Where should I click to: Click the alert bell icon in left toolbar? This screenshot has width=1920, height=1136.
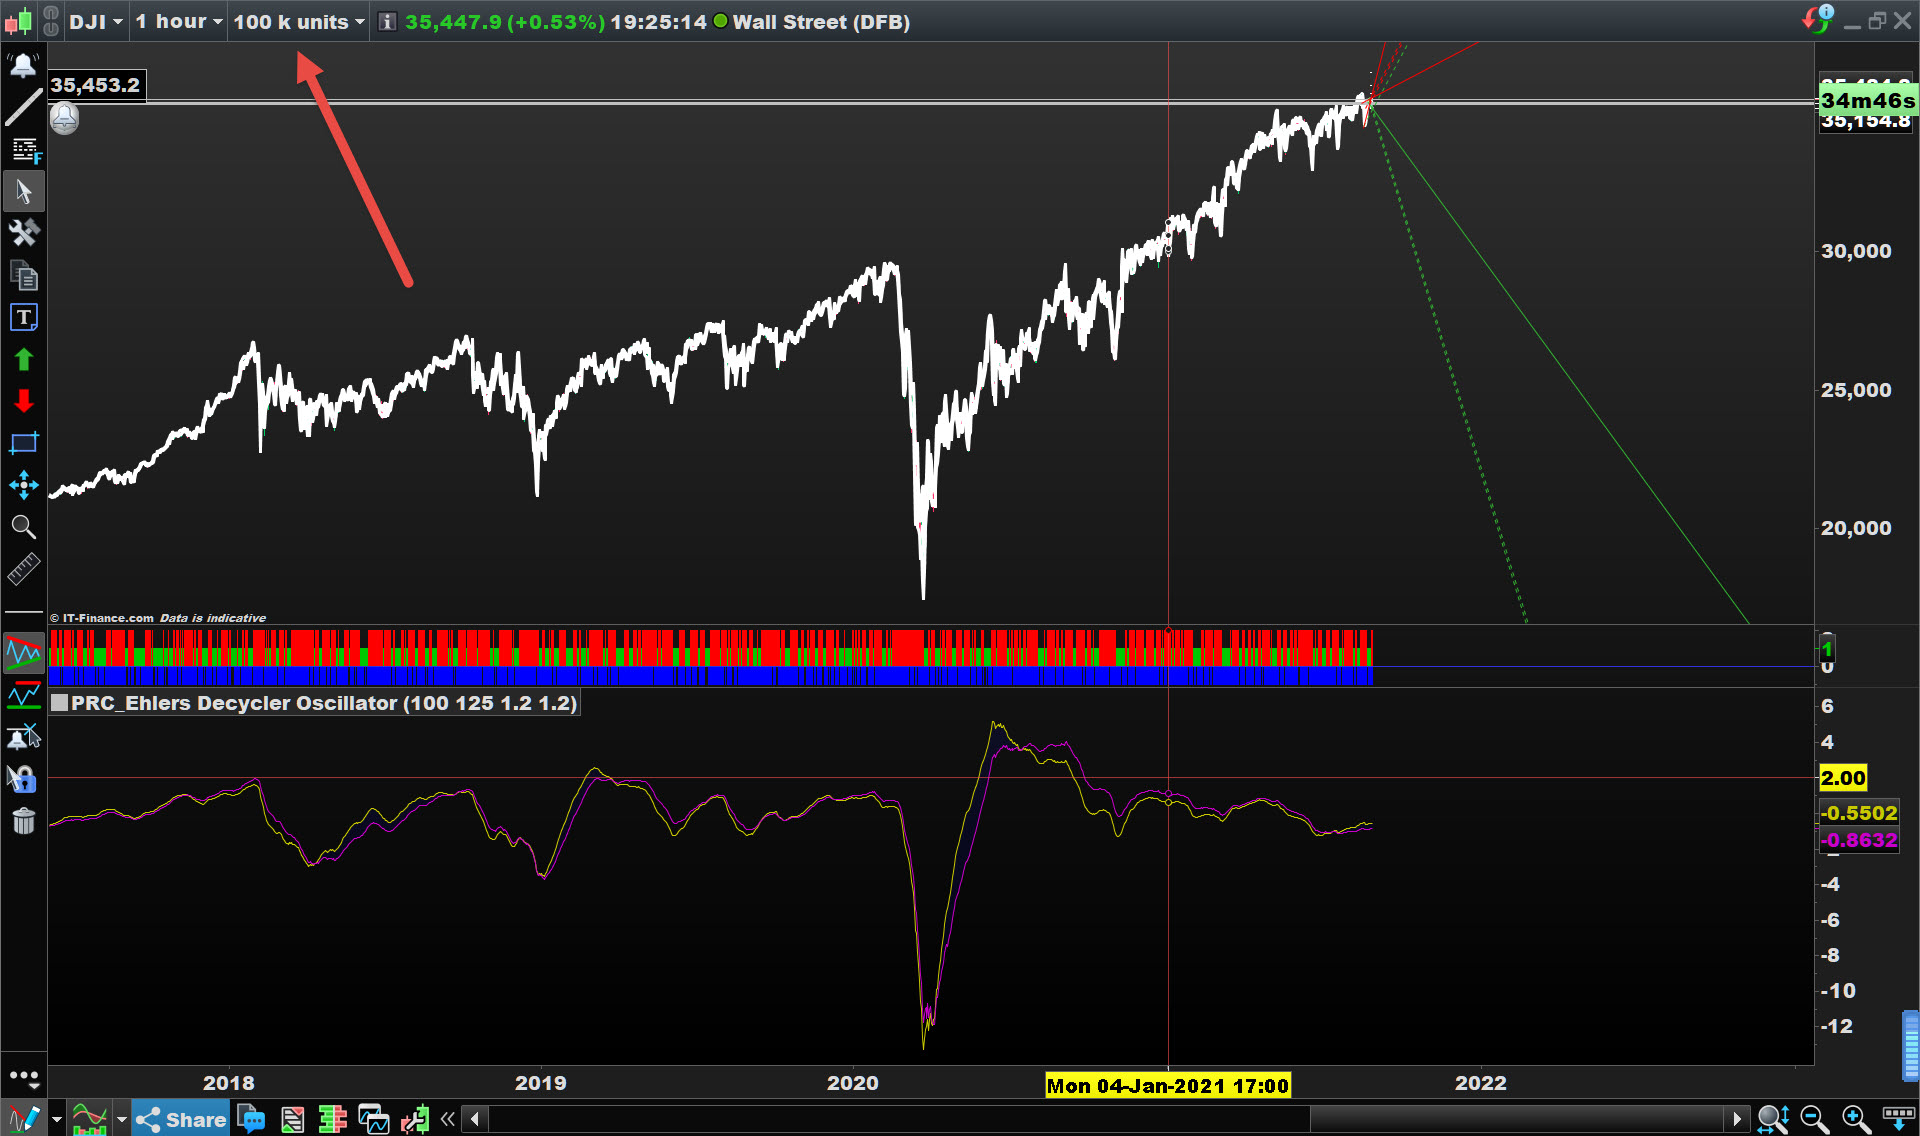click(x=23, y=67)
